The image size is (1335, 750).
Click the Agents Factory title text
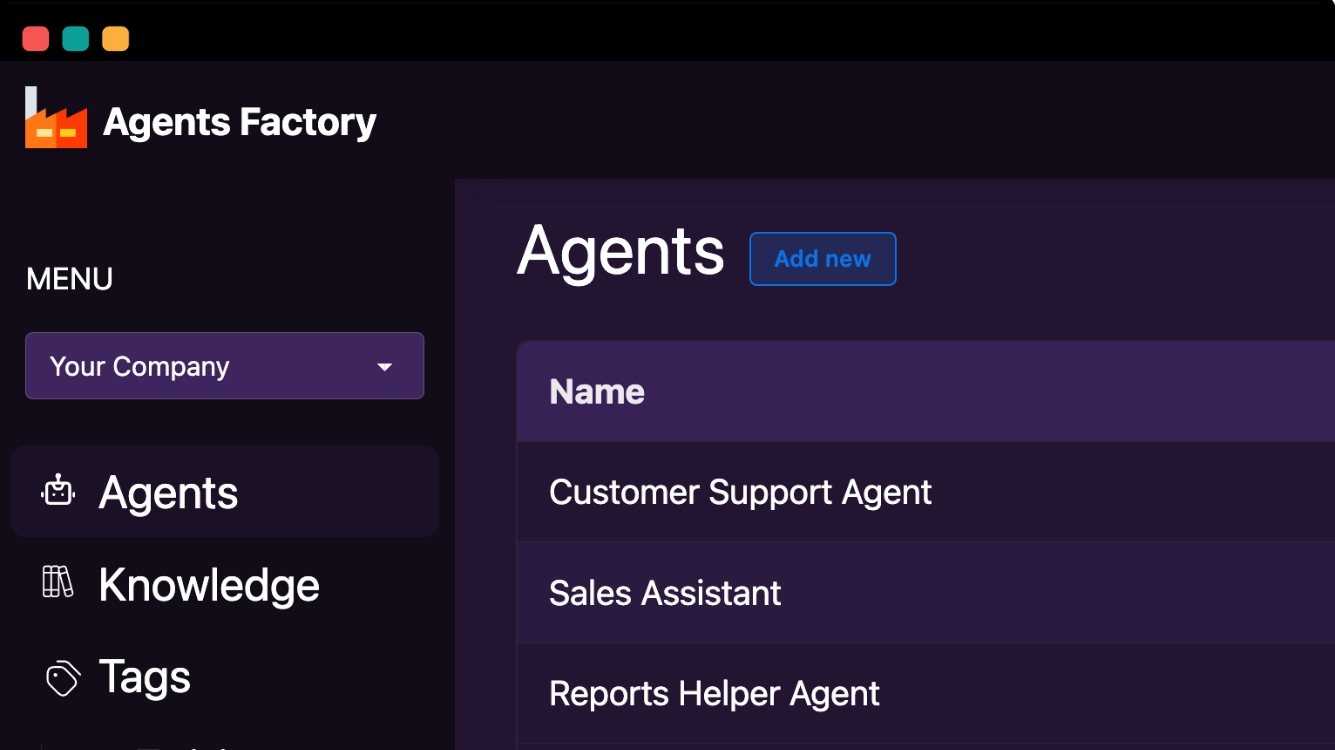pos(240,122)
